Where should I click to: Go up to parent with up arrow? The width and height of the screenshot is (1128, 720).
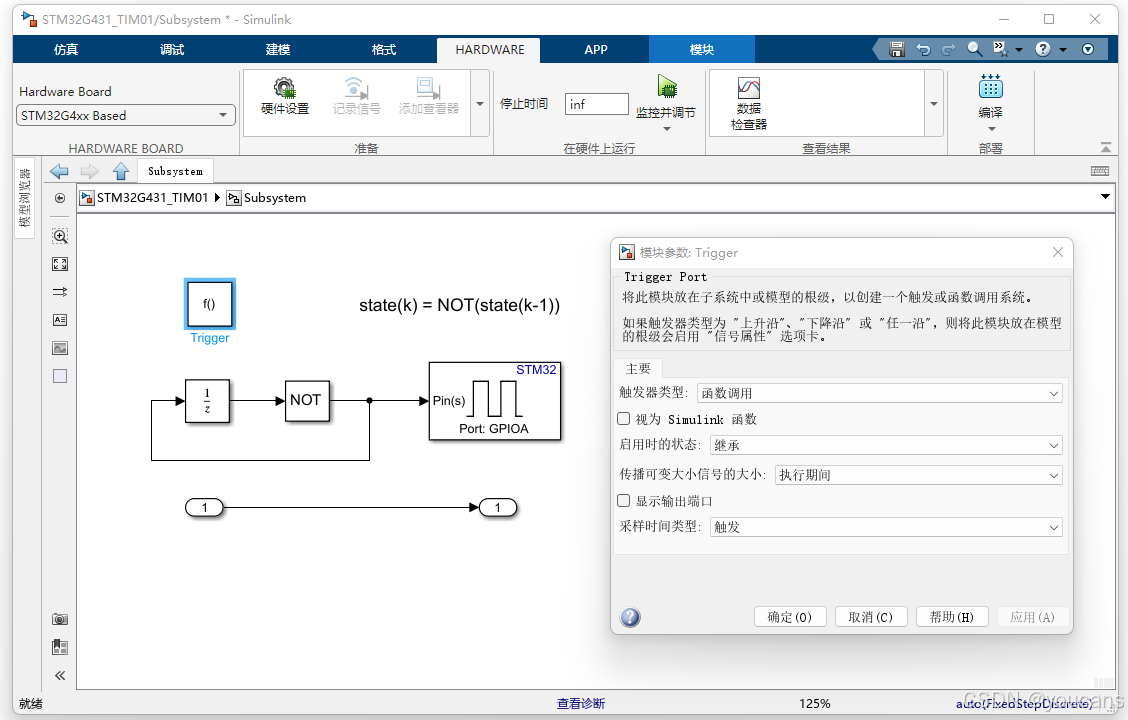[x=120, y=171]
